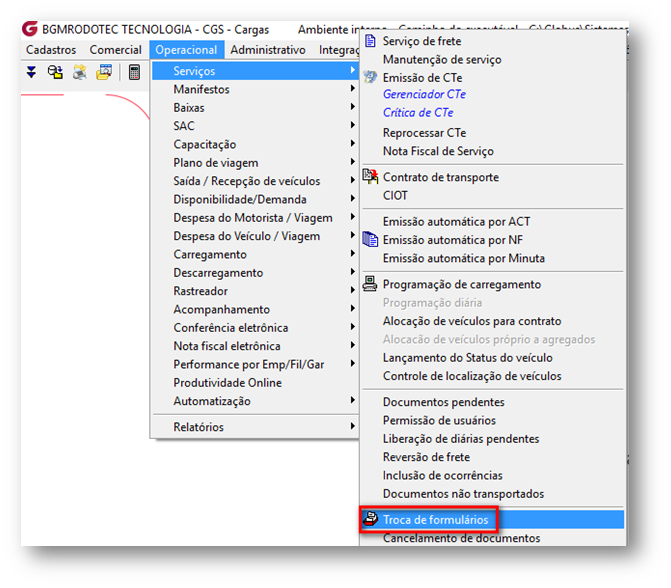This screenshot has width=671, height=588.
Task: Select Reversão de frete
Action: [426, 457]
